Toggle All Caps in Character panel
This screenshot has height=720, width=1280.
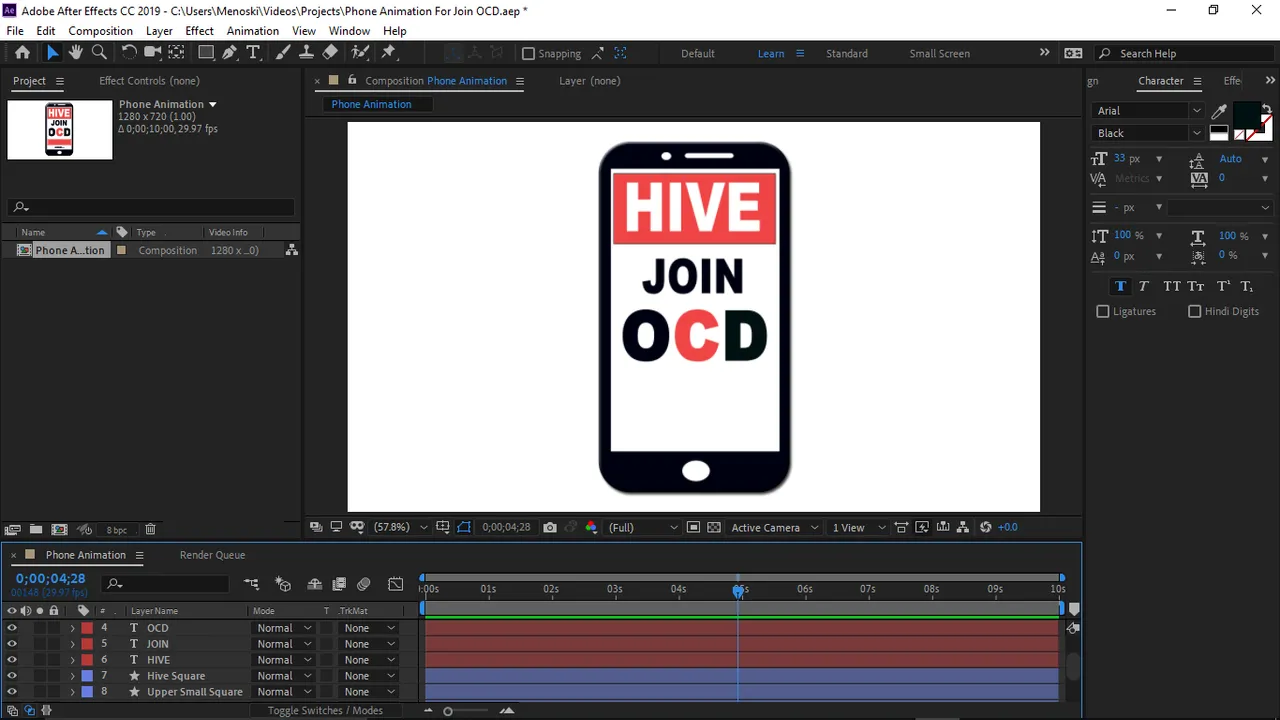pos(1172,286)
